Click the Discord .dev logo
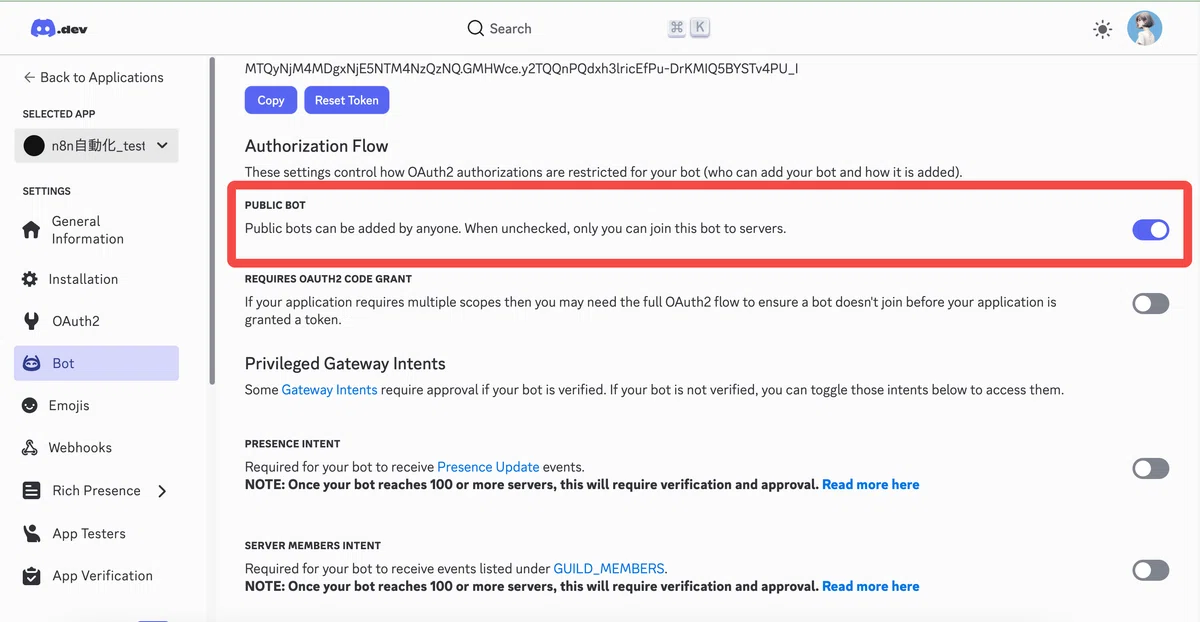The width and height of the screenshot is (1200, 622). 59,29
